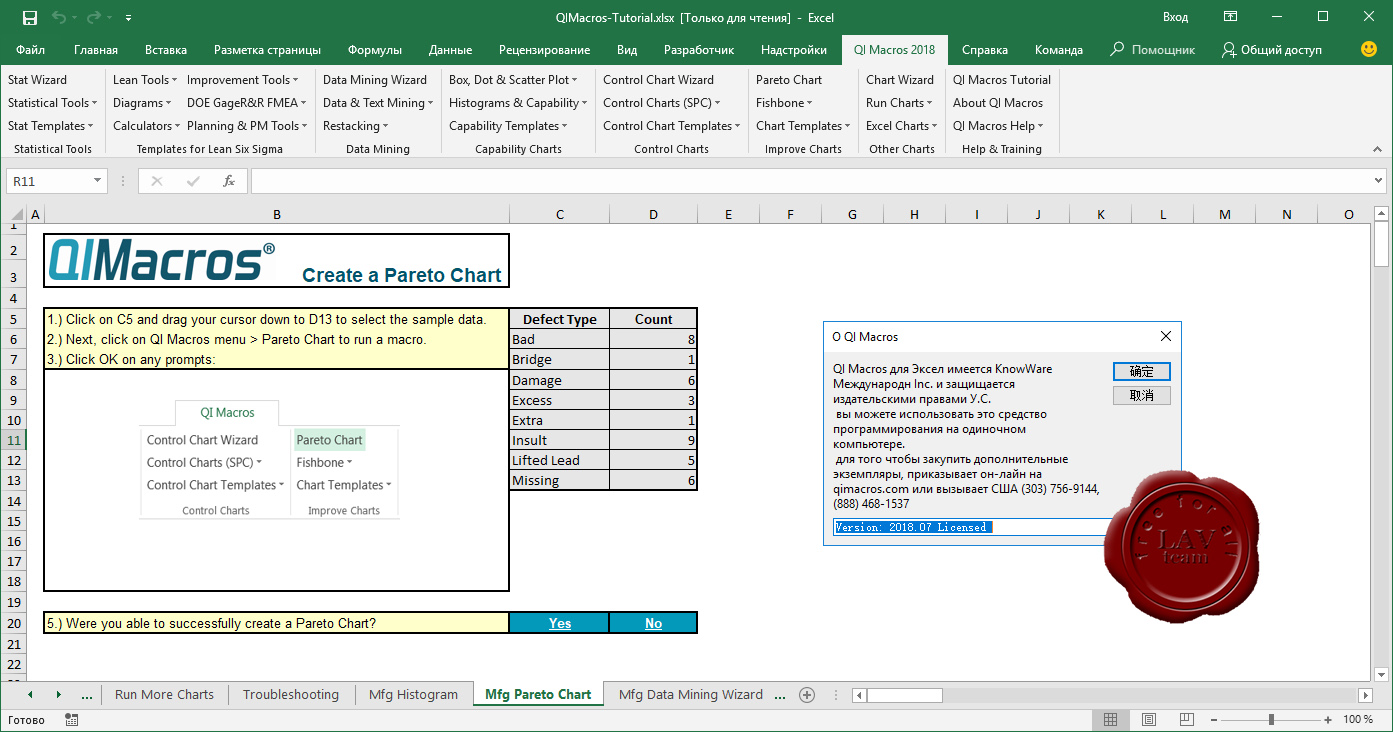
Task: Click About QI Macros
Action: [x=998, y=103]
